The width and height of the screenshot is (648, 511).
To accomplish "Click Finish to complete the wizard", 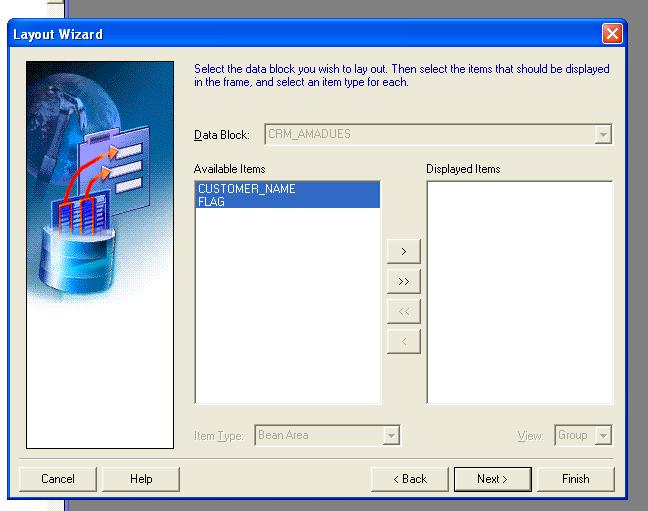I will [x=575, y=479].
